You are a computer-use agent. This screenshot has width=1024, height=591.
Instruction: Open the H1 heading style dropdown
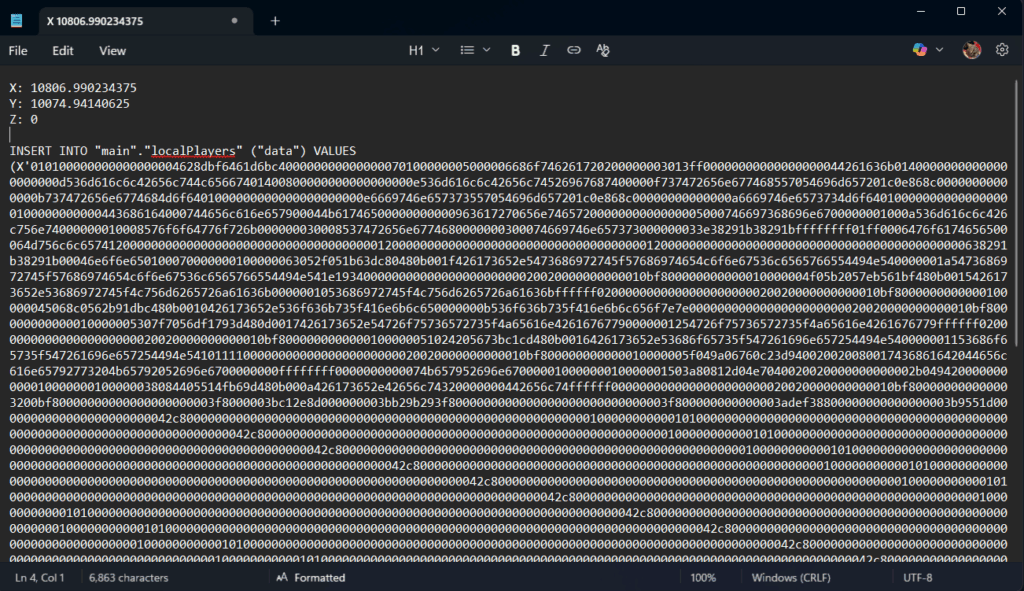point(423,50)
